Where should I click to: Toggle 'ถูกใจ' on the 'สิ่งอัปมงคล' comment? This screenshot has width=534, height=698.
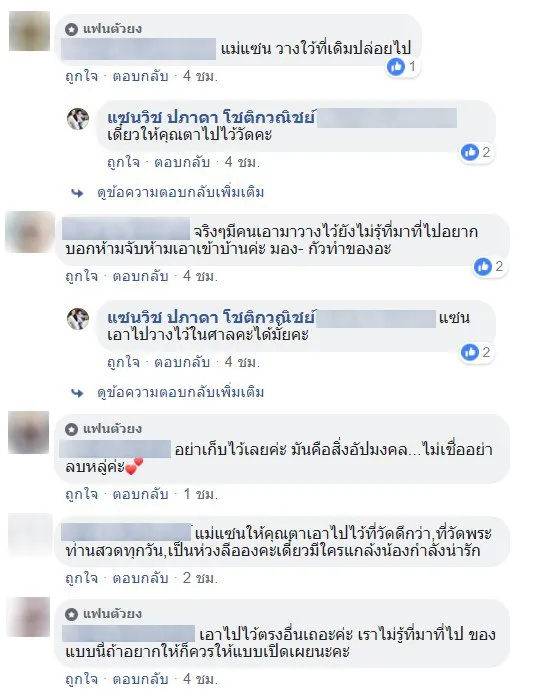(x=81, y=494)
